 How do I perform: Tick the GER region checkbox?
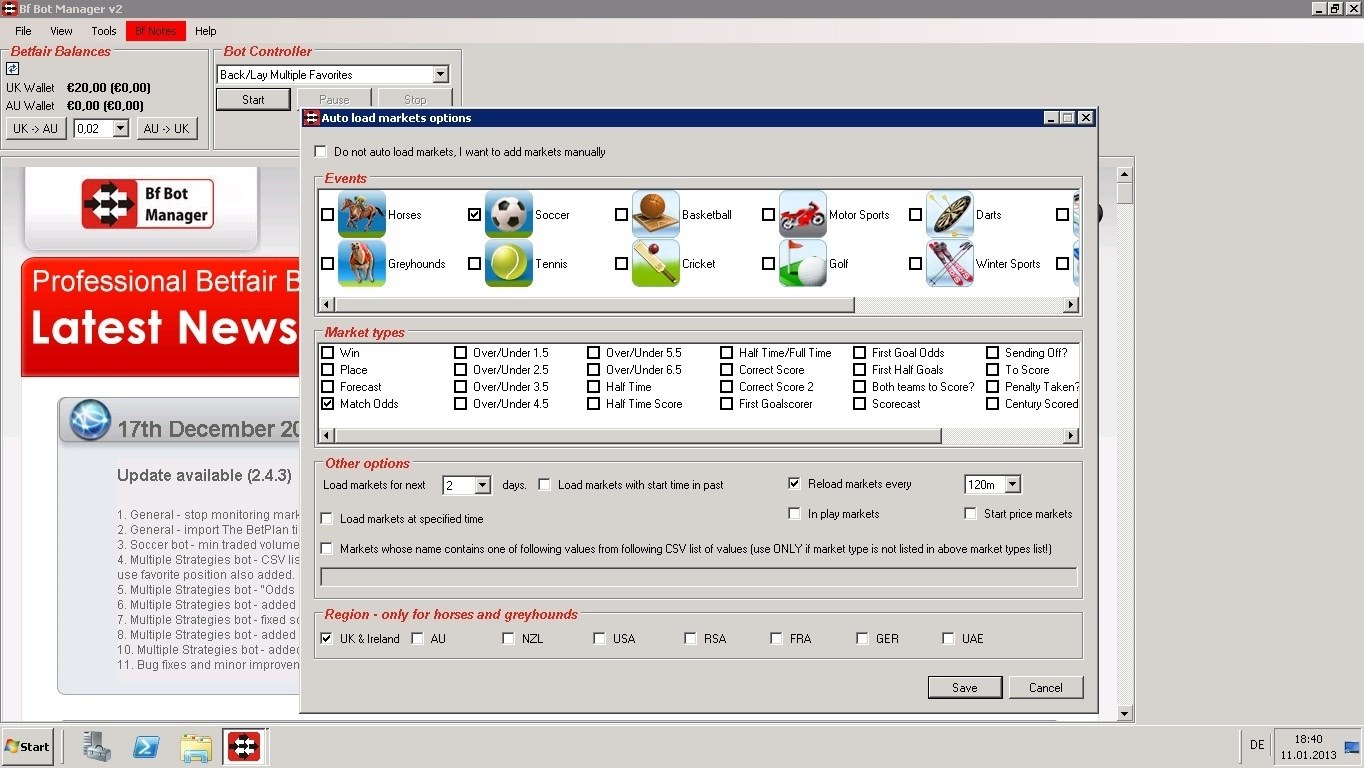(863, 639)
